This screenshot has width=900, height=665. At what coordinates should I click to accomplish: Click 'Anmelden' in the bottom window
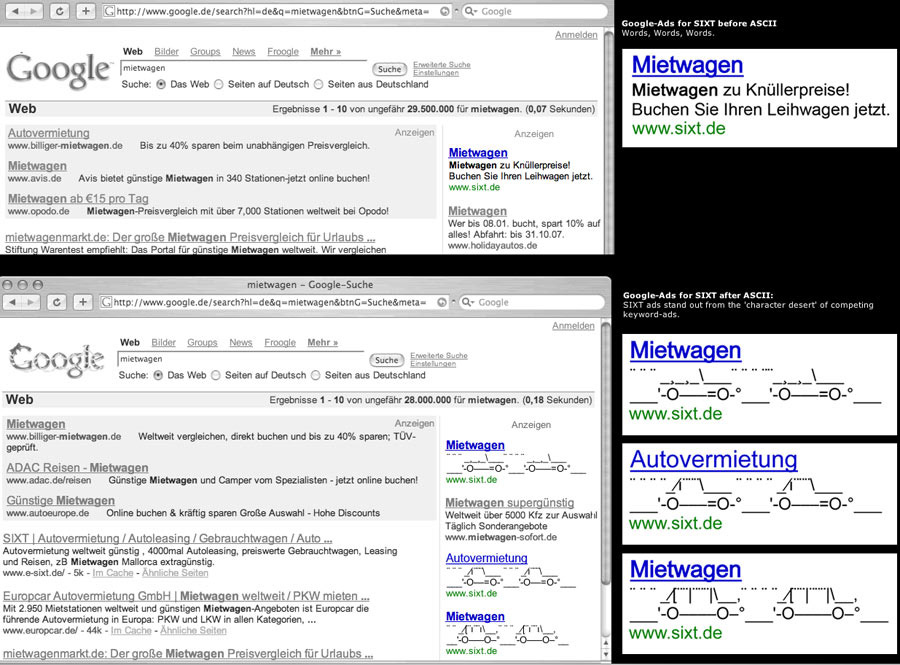tap(573, 326)
